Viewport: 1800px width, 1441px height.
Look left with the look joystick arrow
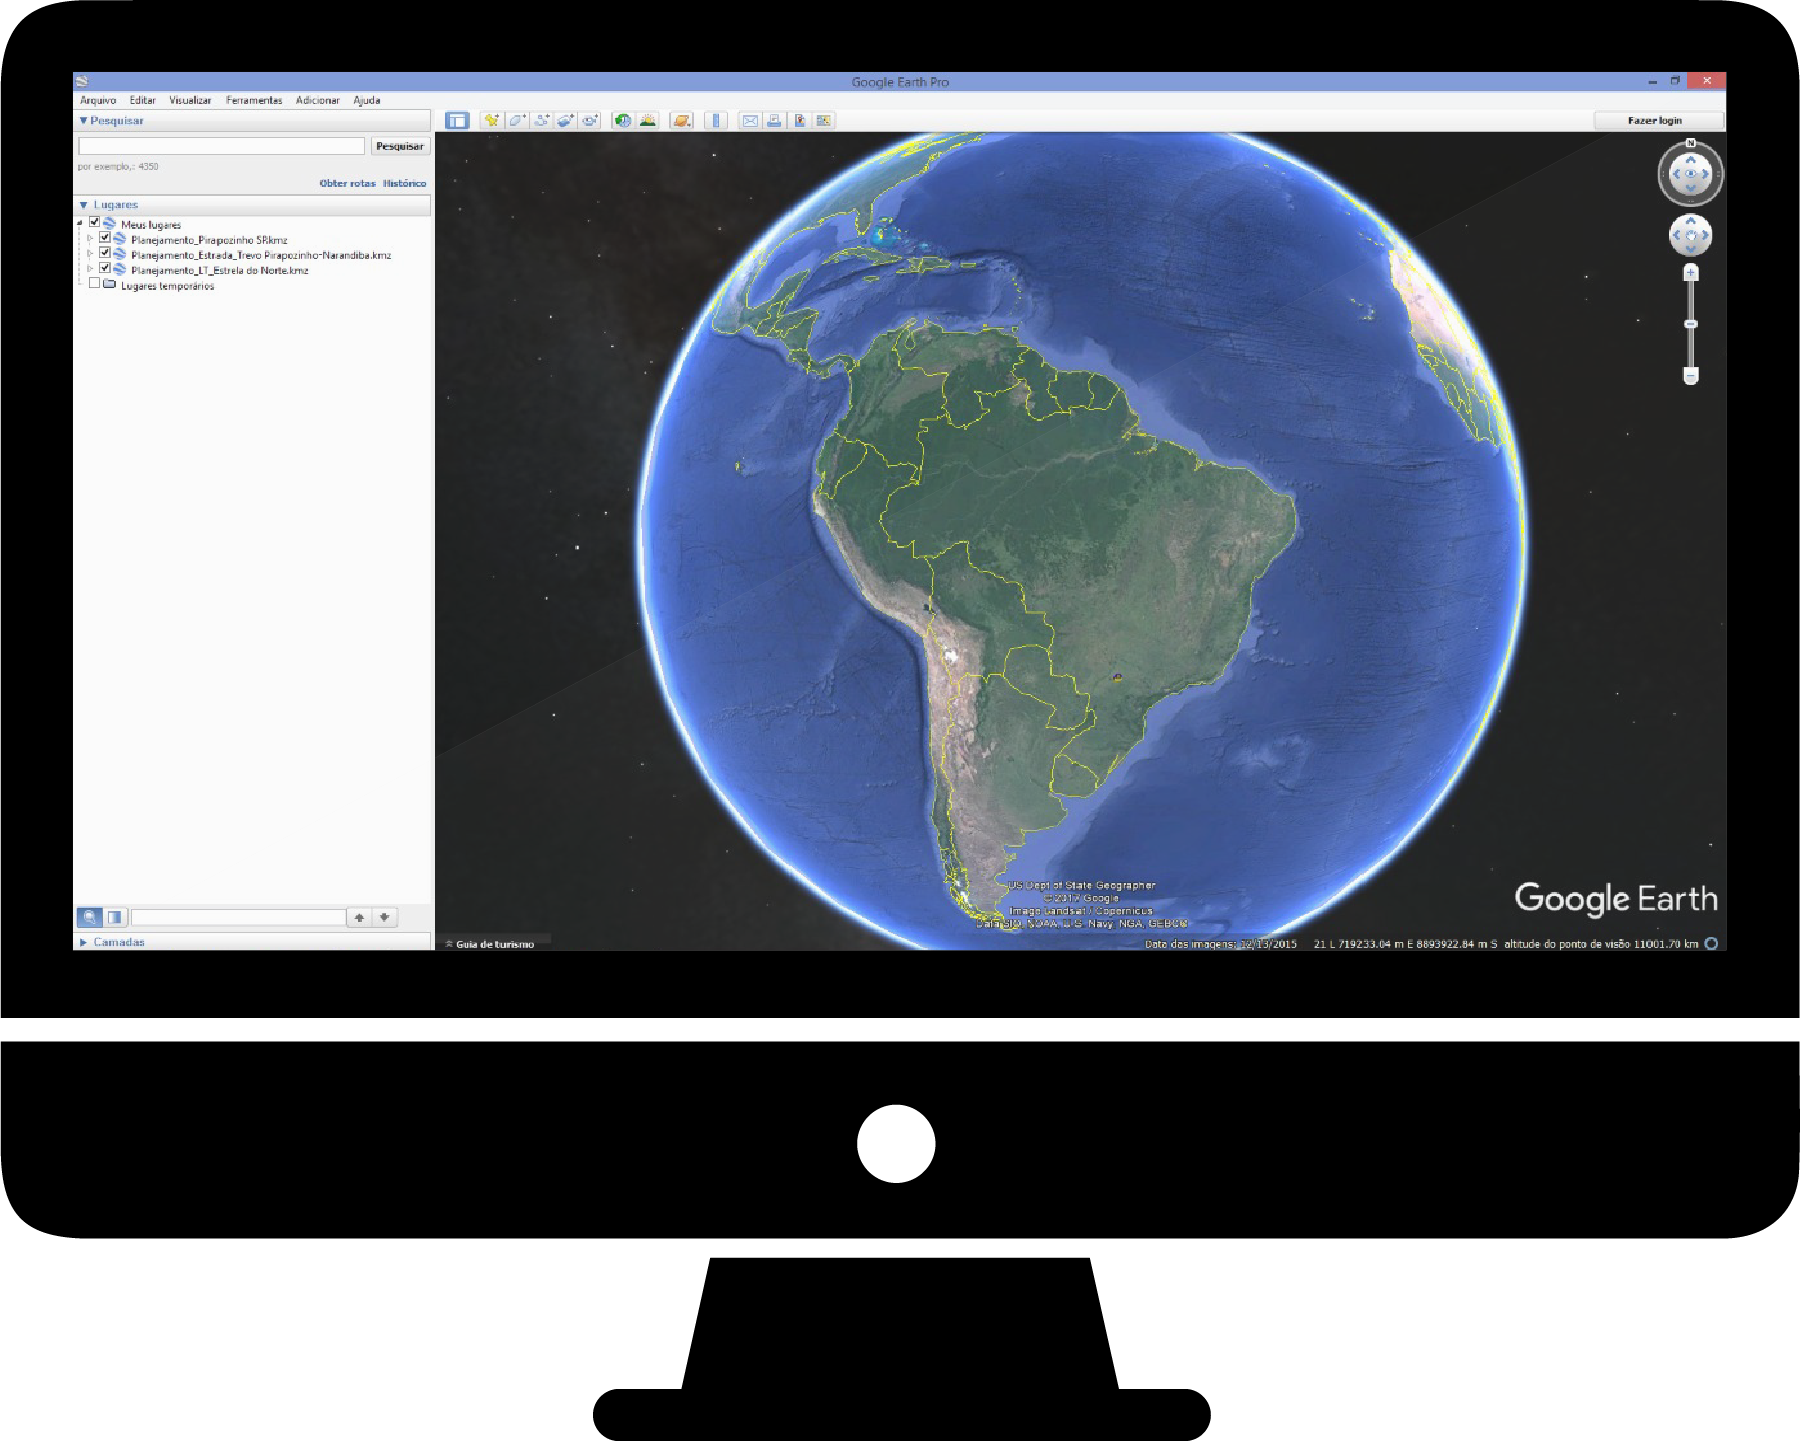(1677, 174)
